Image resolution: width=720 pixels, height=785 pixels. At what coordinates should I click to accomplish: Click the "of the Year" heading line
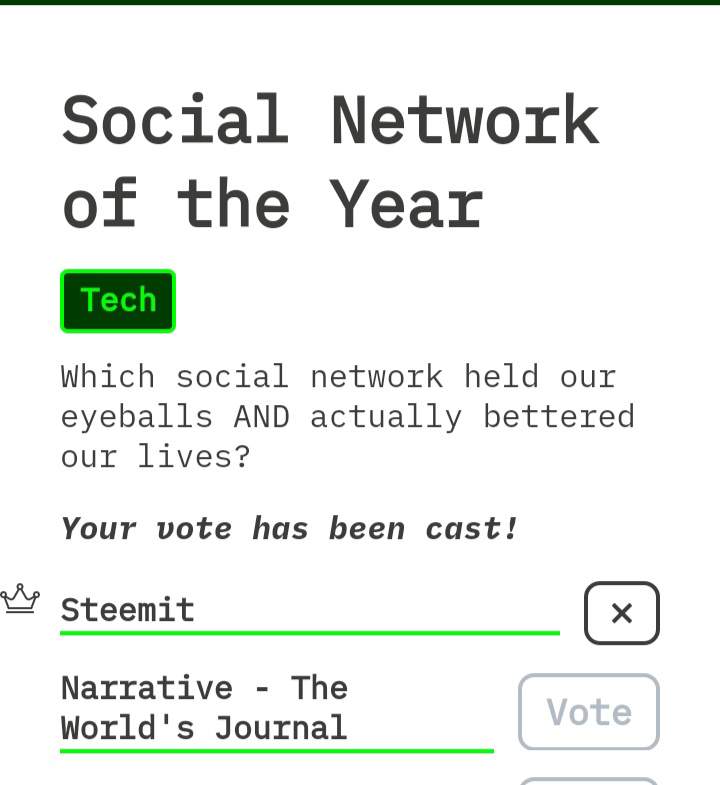click(x=273, y=204)
